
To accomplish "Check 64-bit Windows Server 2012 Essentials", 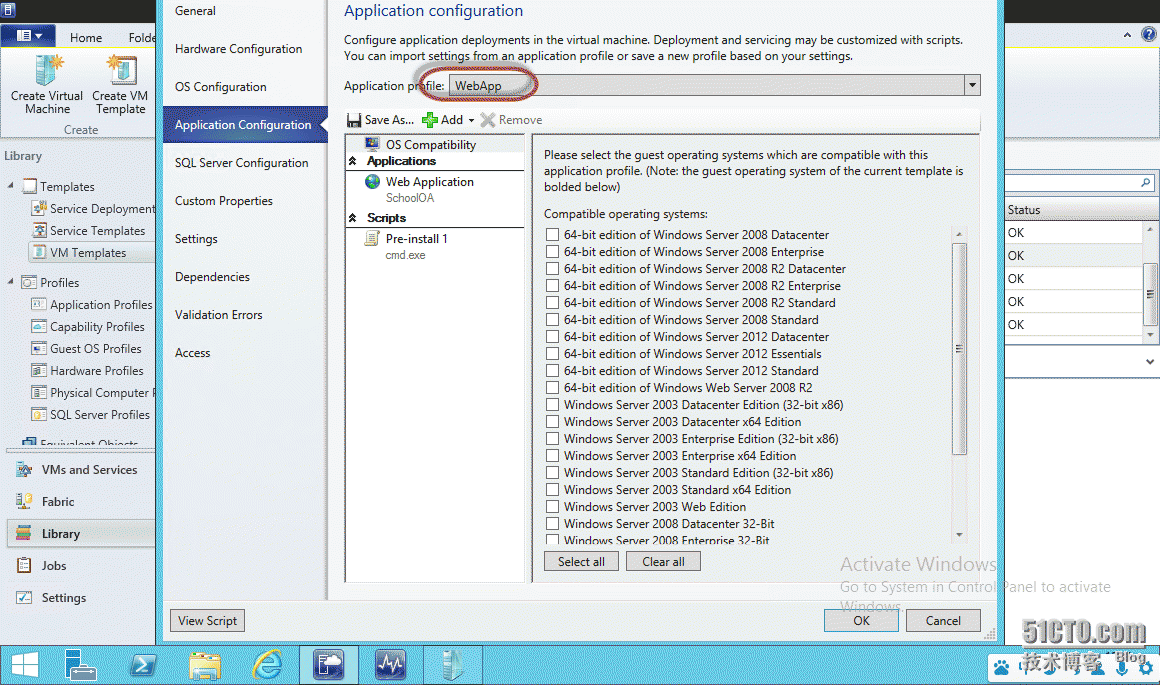I will pos(553,354).
